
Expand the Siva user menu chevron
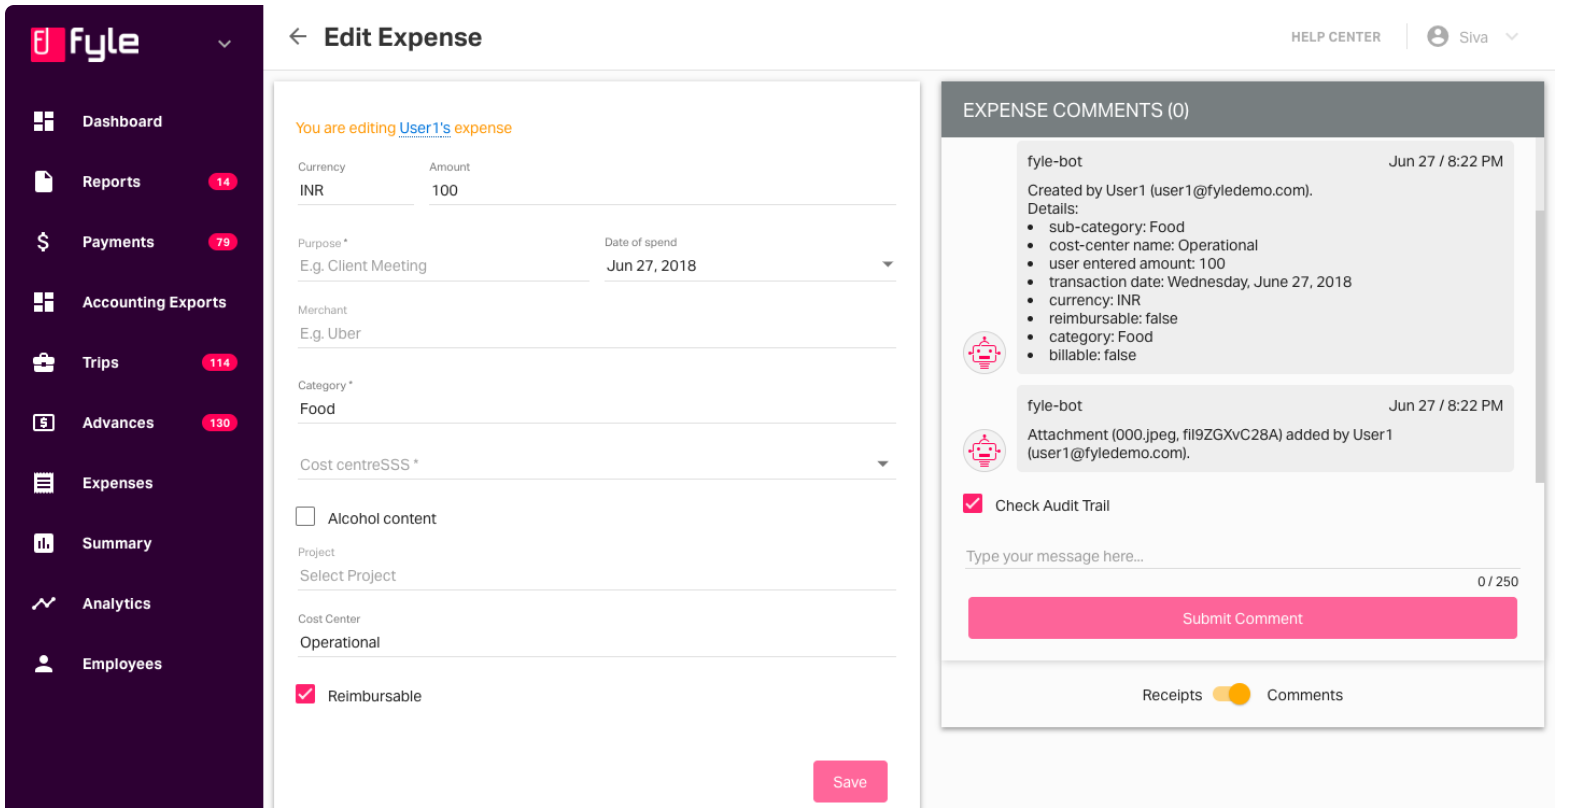[x=1512, y=37]
